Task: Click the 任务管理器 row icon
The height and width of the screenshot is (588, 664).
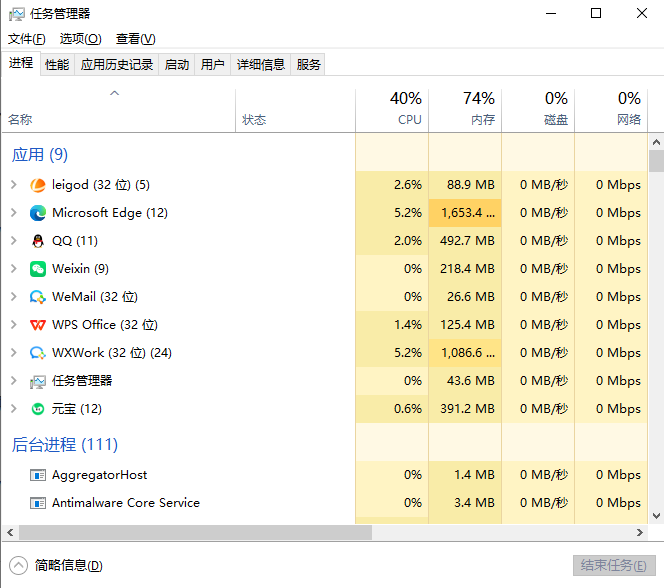Action: coord(38,382)
